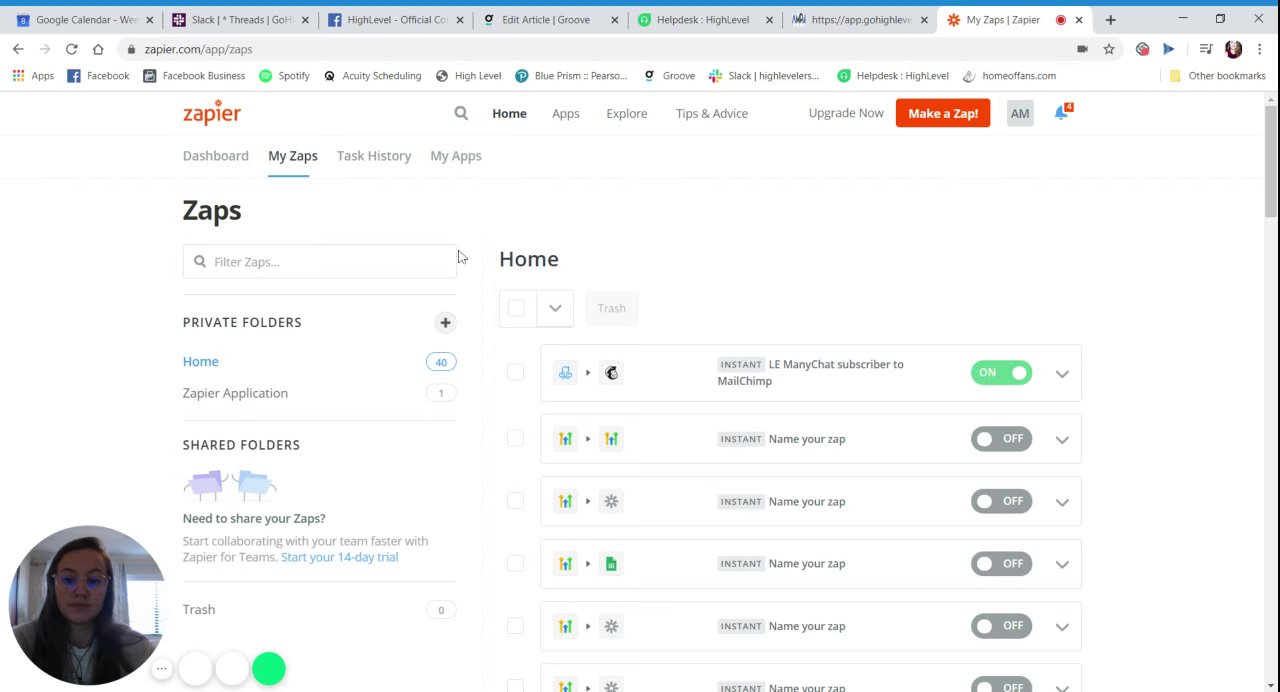Select the Home private folder
This screenshot has height=692, width=1280.
click(201, 361)
